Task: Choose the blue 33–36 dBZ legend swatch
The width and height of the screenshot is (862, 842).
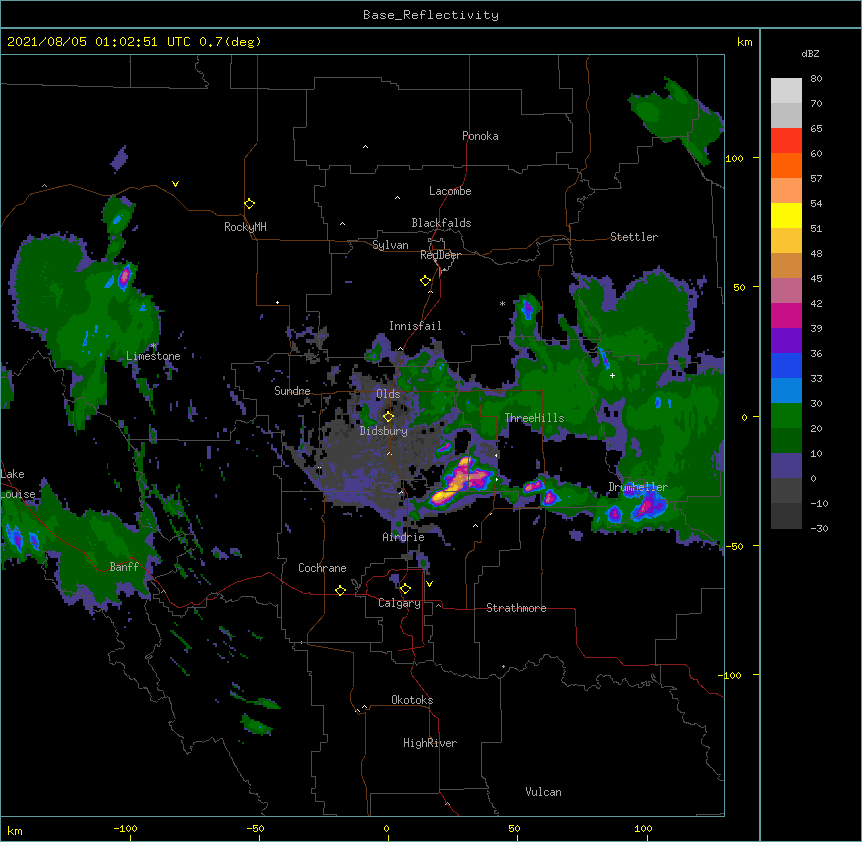Action: [x=786, y=365]
